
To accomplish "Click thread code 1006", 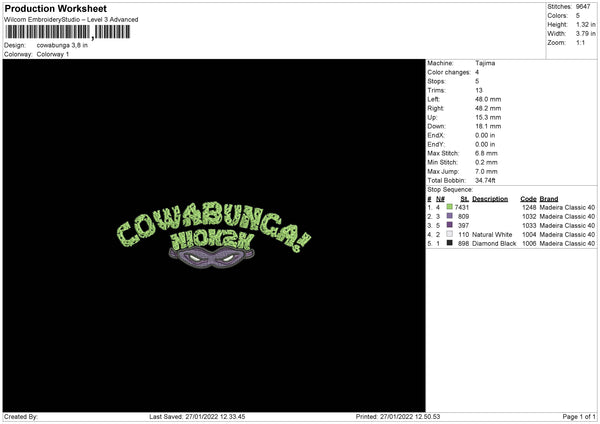I will 529,244.
